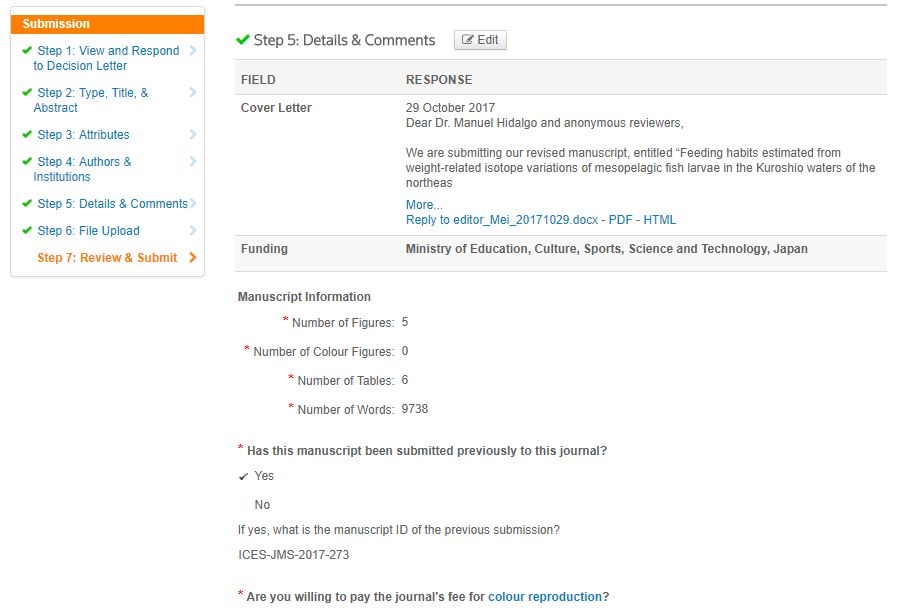Click the Cover Letter field label

pos(276,108)
